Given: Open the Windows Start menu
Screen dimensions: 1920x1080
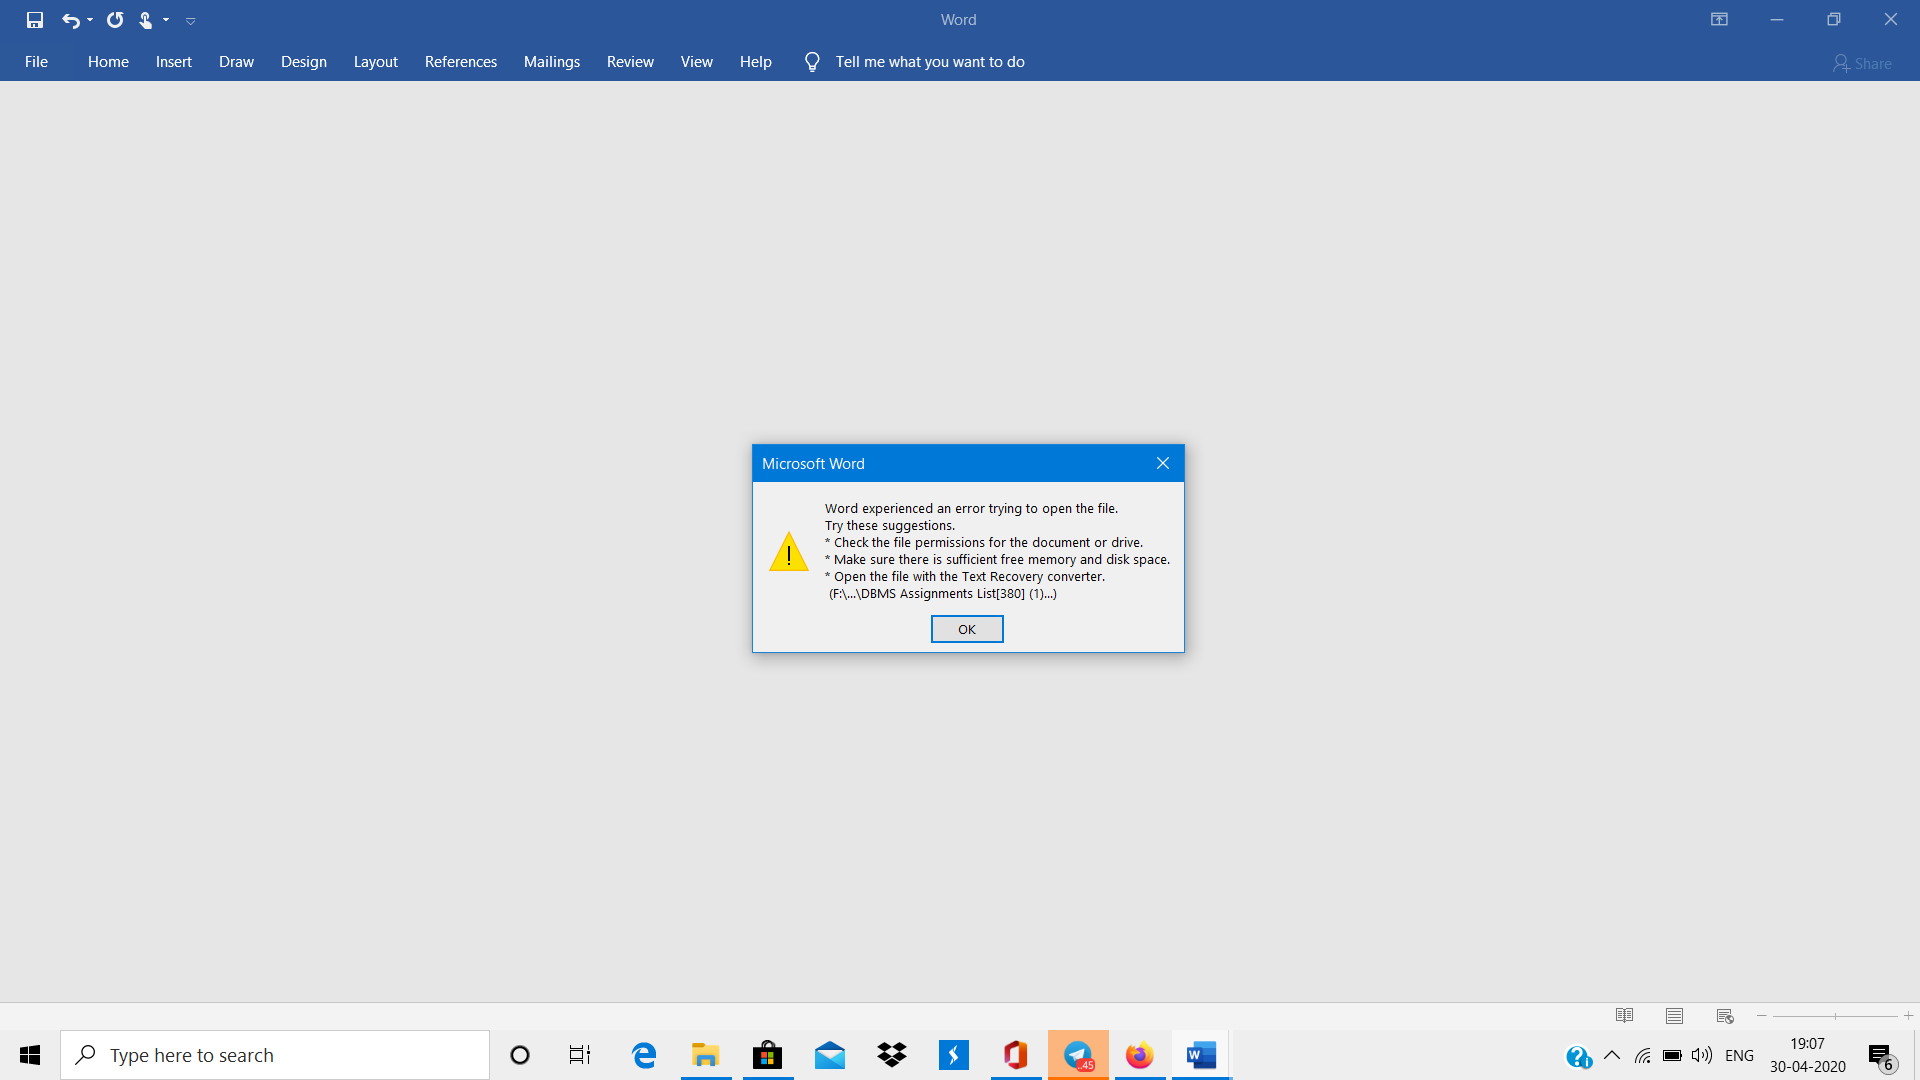Looking at the screenshot, I should point(30,1055).
